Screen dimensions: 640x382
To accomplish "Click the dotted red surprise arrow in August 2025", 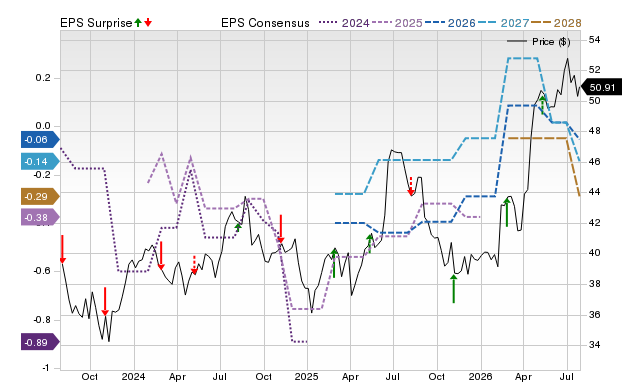I will click(411, 186).
